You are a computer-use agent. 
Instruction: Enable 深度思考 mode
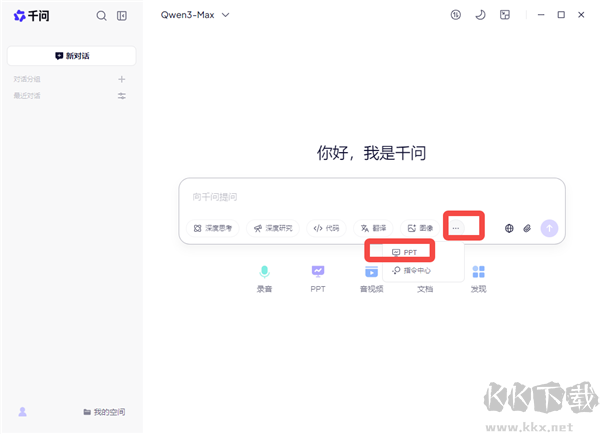click(x=213, y=228)
